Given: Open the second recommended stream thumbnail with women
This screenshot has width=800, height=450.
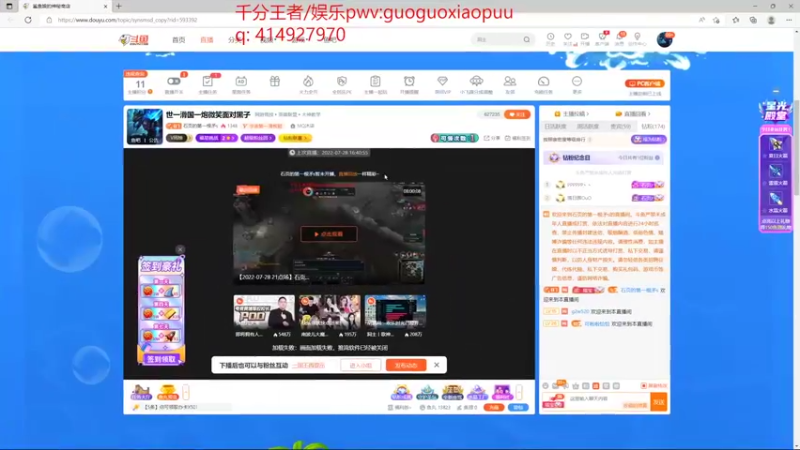Looking at the screenshot, I should (x=330, y=312).
